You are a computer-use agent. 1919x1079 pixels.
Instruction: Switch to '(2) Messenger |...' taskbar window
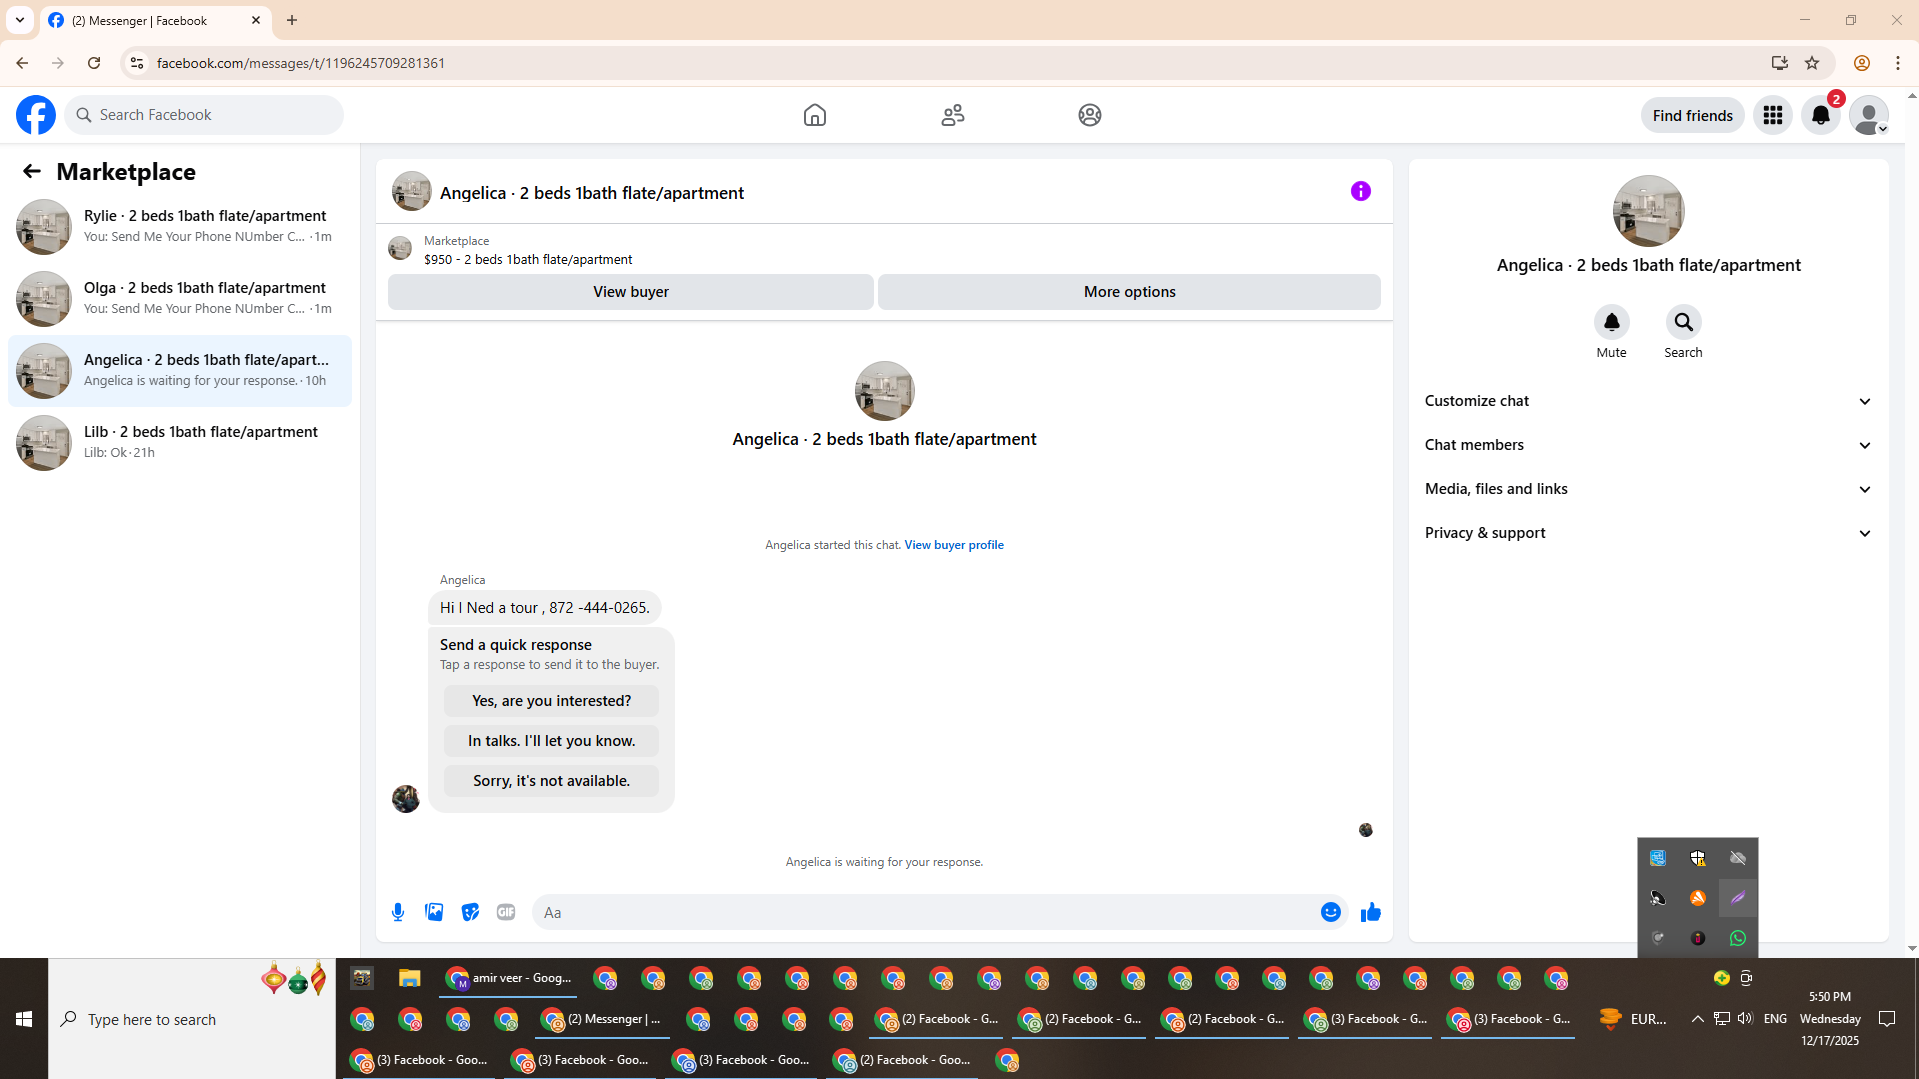pyautogui.click(x=601, y=1019)
